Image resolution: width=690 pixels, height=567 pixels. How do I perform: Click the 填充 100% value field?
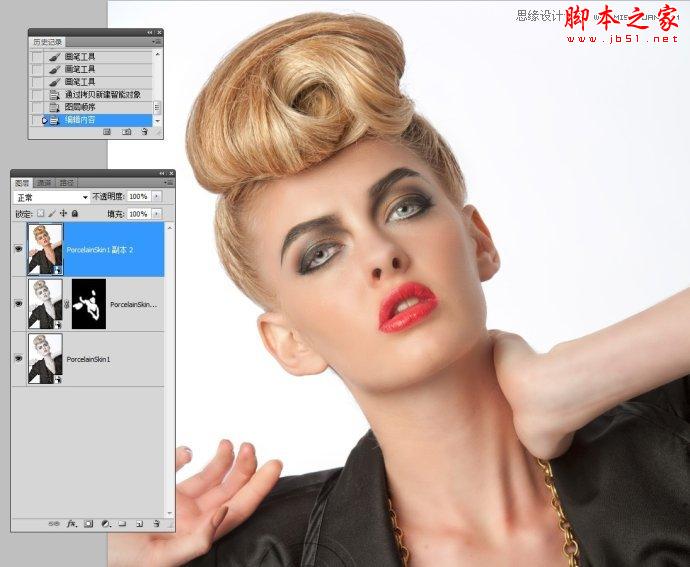pos(139,214)
